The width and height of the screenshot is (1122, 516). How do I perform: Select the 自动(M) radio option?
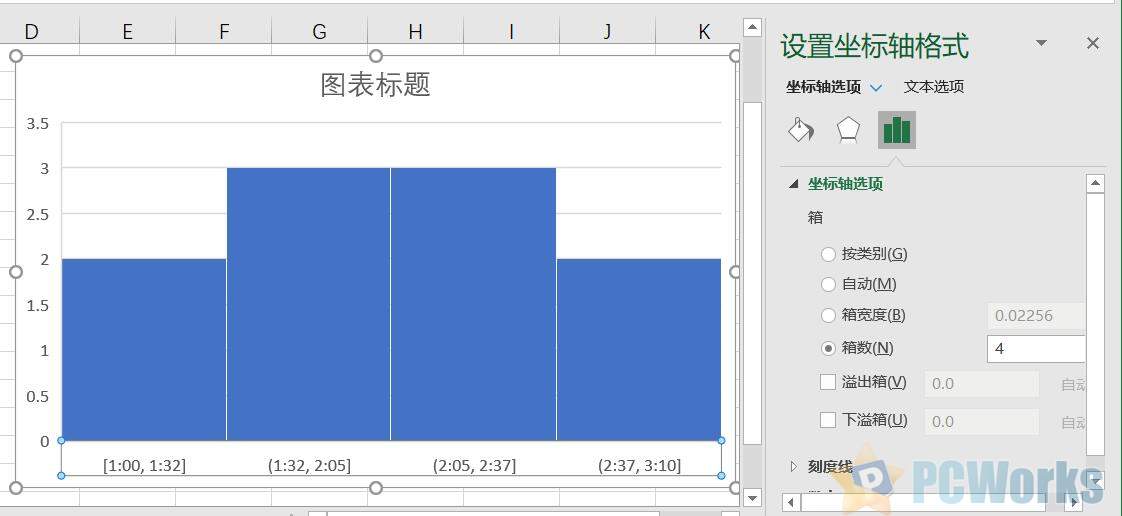(x=828, y=284)
